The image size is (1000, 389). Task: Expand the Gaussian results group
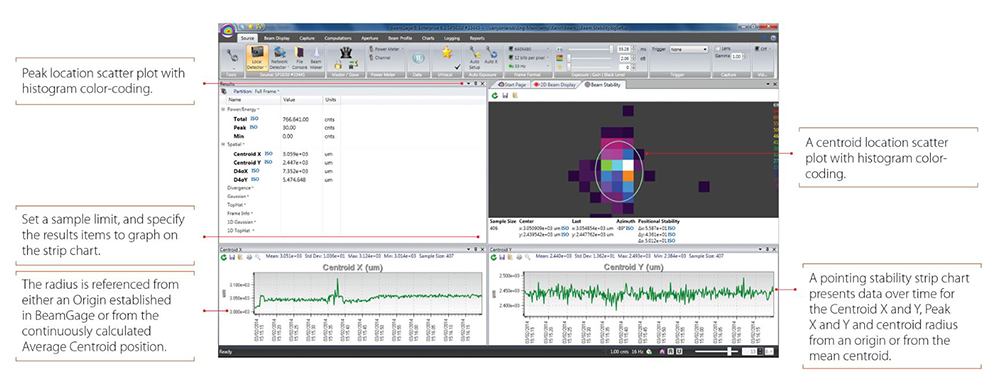click(239, 197)
